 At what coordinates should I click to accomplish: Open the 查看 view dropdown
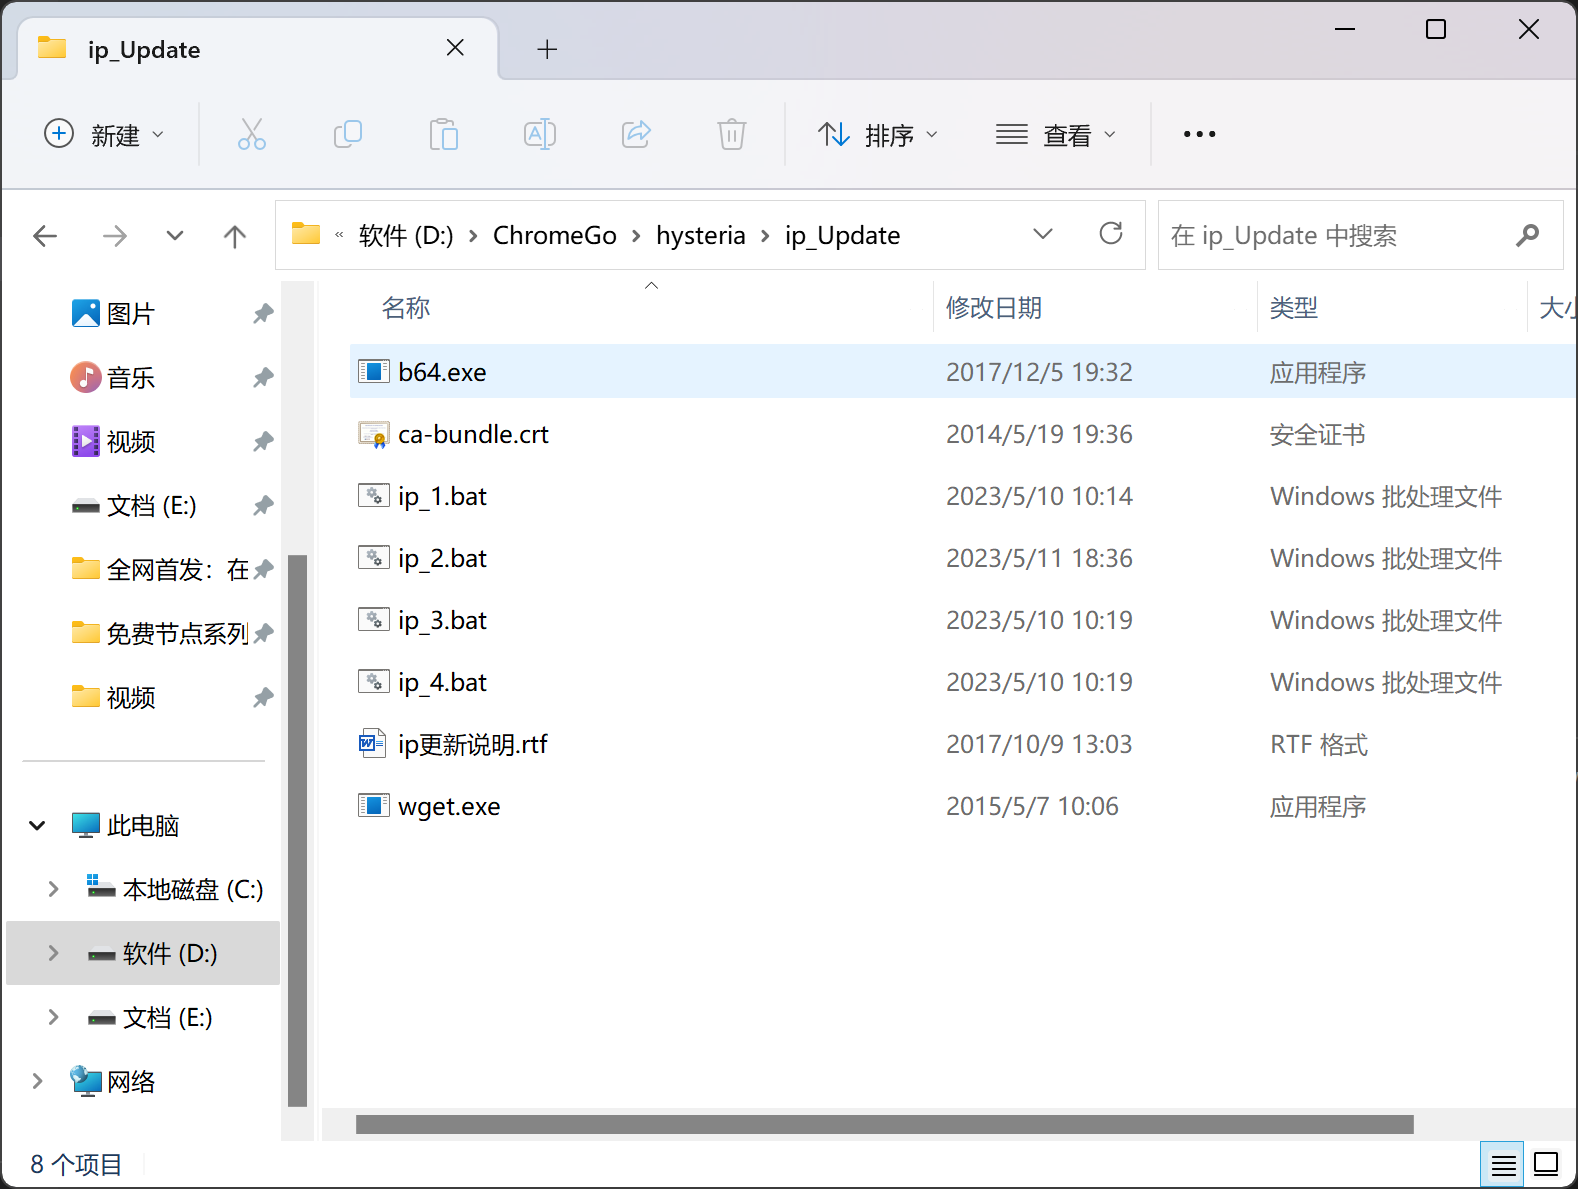point(1056,134)
